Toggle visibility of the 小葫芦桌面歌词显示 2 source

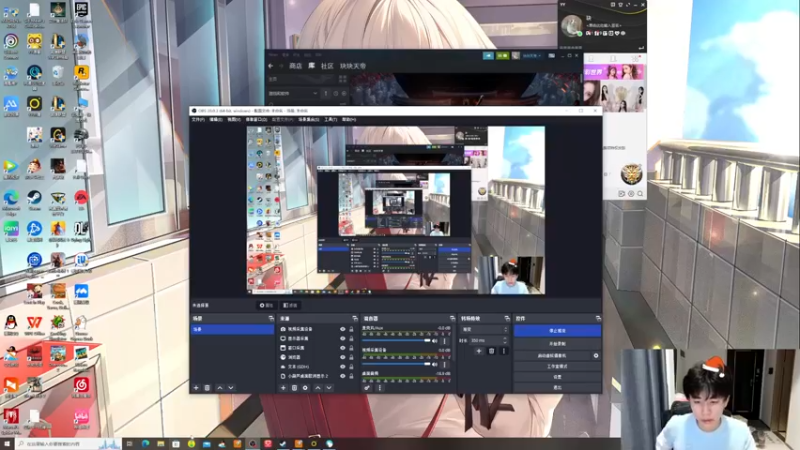click(x=342, y=376)
